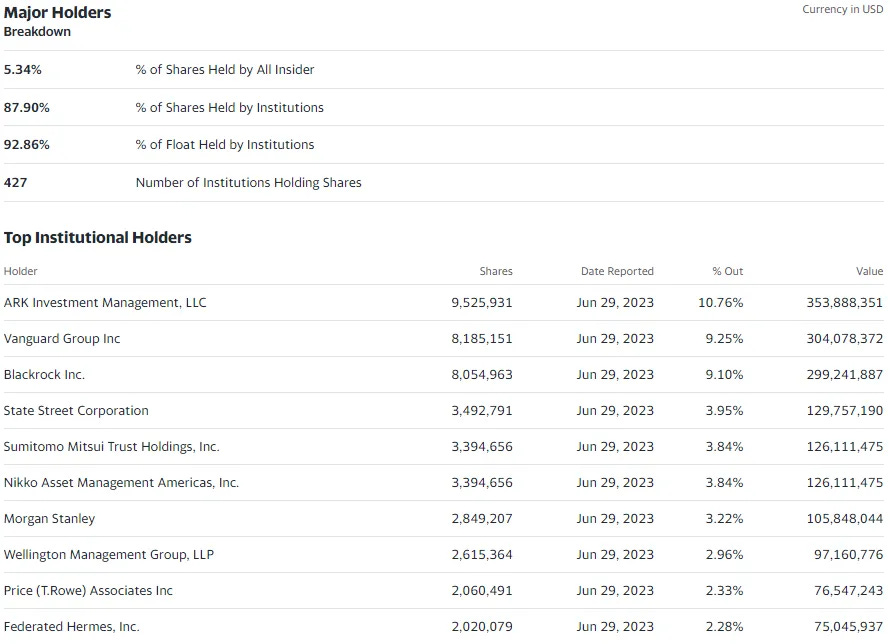Click 'Number of Institutions Holding Shares' label
This screenshot has width=890, height=644.
point(249,183)
